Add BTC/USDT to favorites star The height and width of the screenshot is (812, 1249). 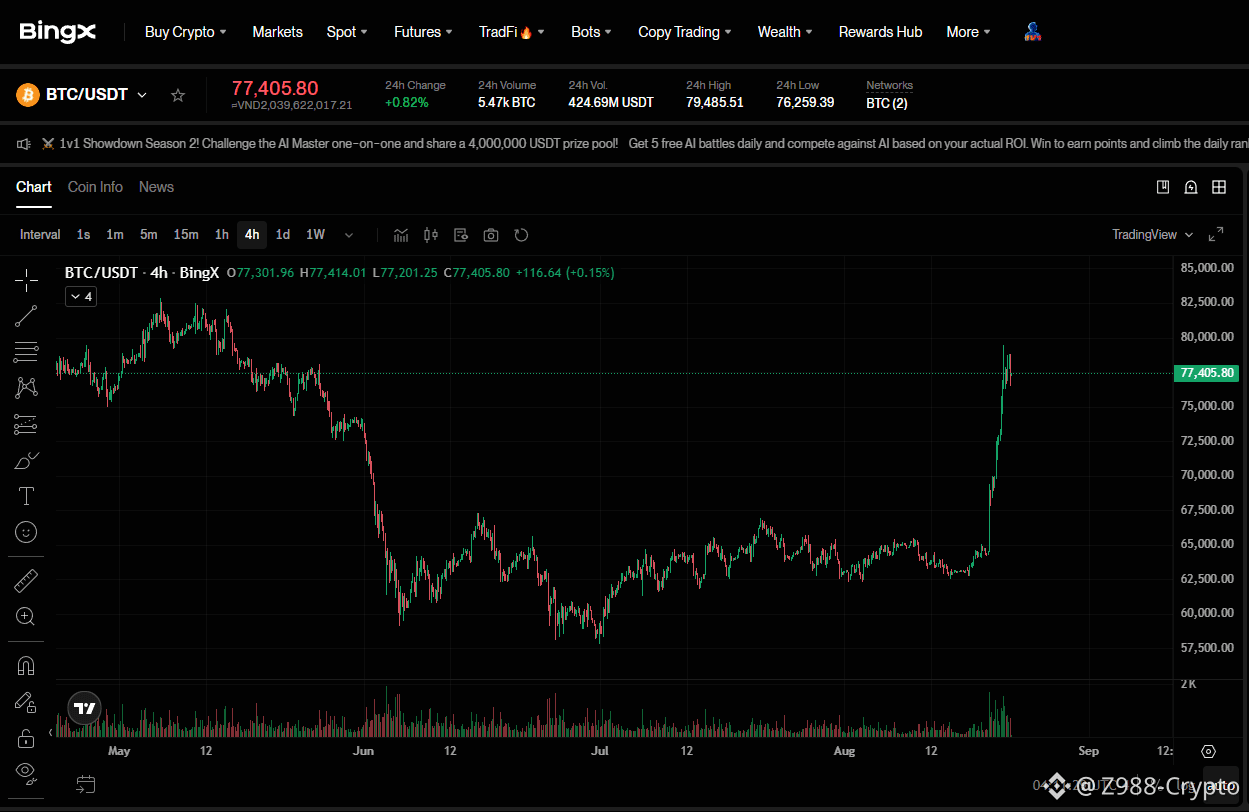pos(178,95)
